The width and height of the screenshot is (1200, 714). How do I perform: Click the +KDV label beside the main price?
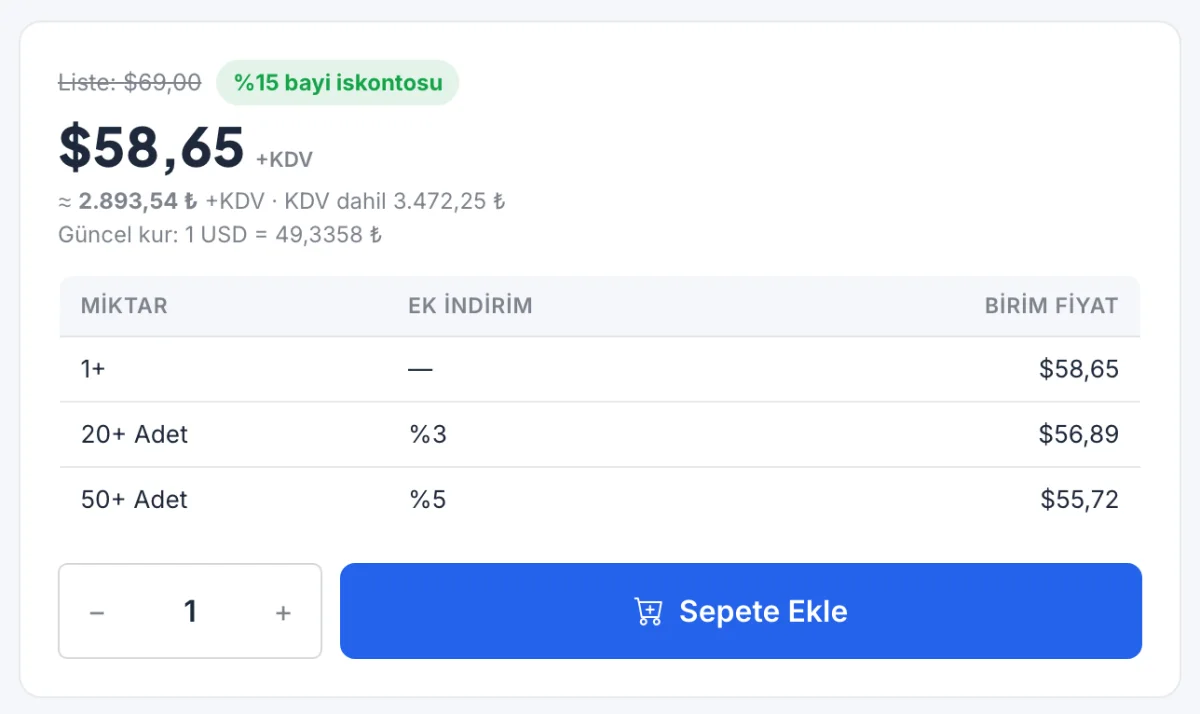click(284, 159)
